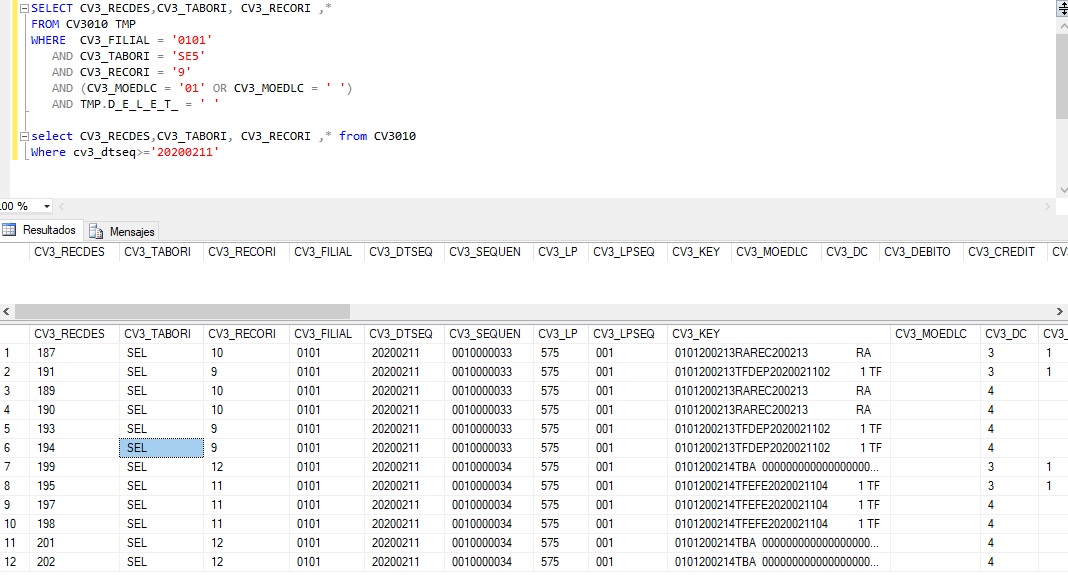Click the editor horizontal scroll right arrow

[x=1048, y=206]
